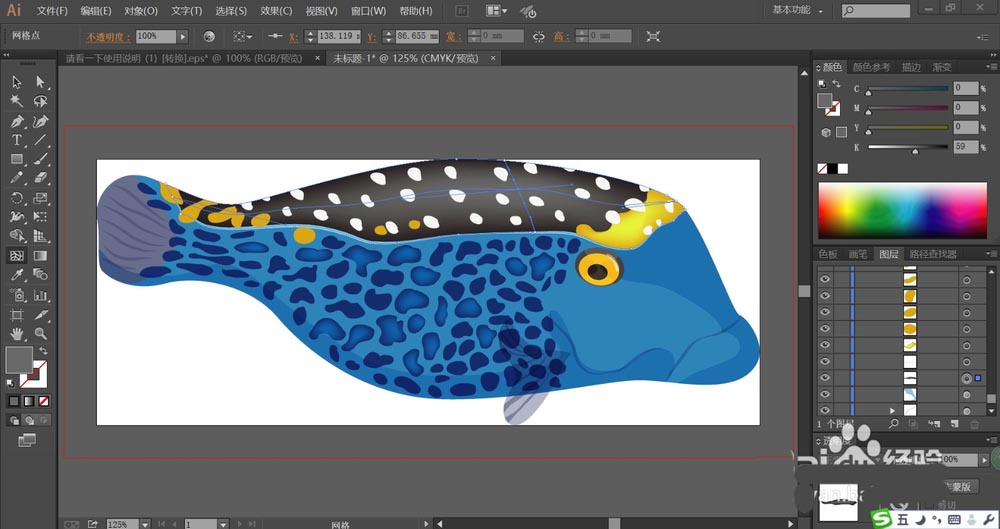Viewport: 1000px width, 529px height.
Task: Toggle eye icon of the selected layer row
Action: coord(825,378)
